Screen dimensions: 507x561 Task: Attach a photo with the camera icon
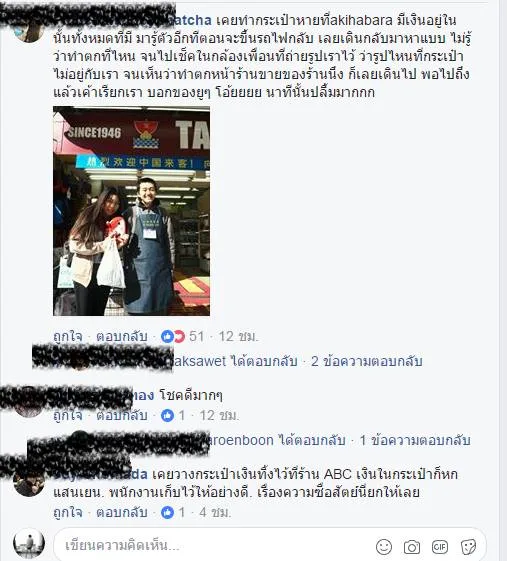point(412,547)
